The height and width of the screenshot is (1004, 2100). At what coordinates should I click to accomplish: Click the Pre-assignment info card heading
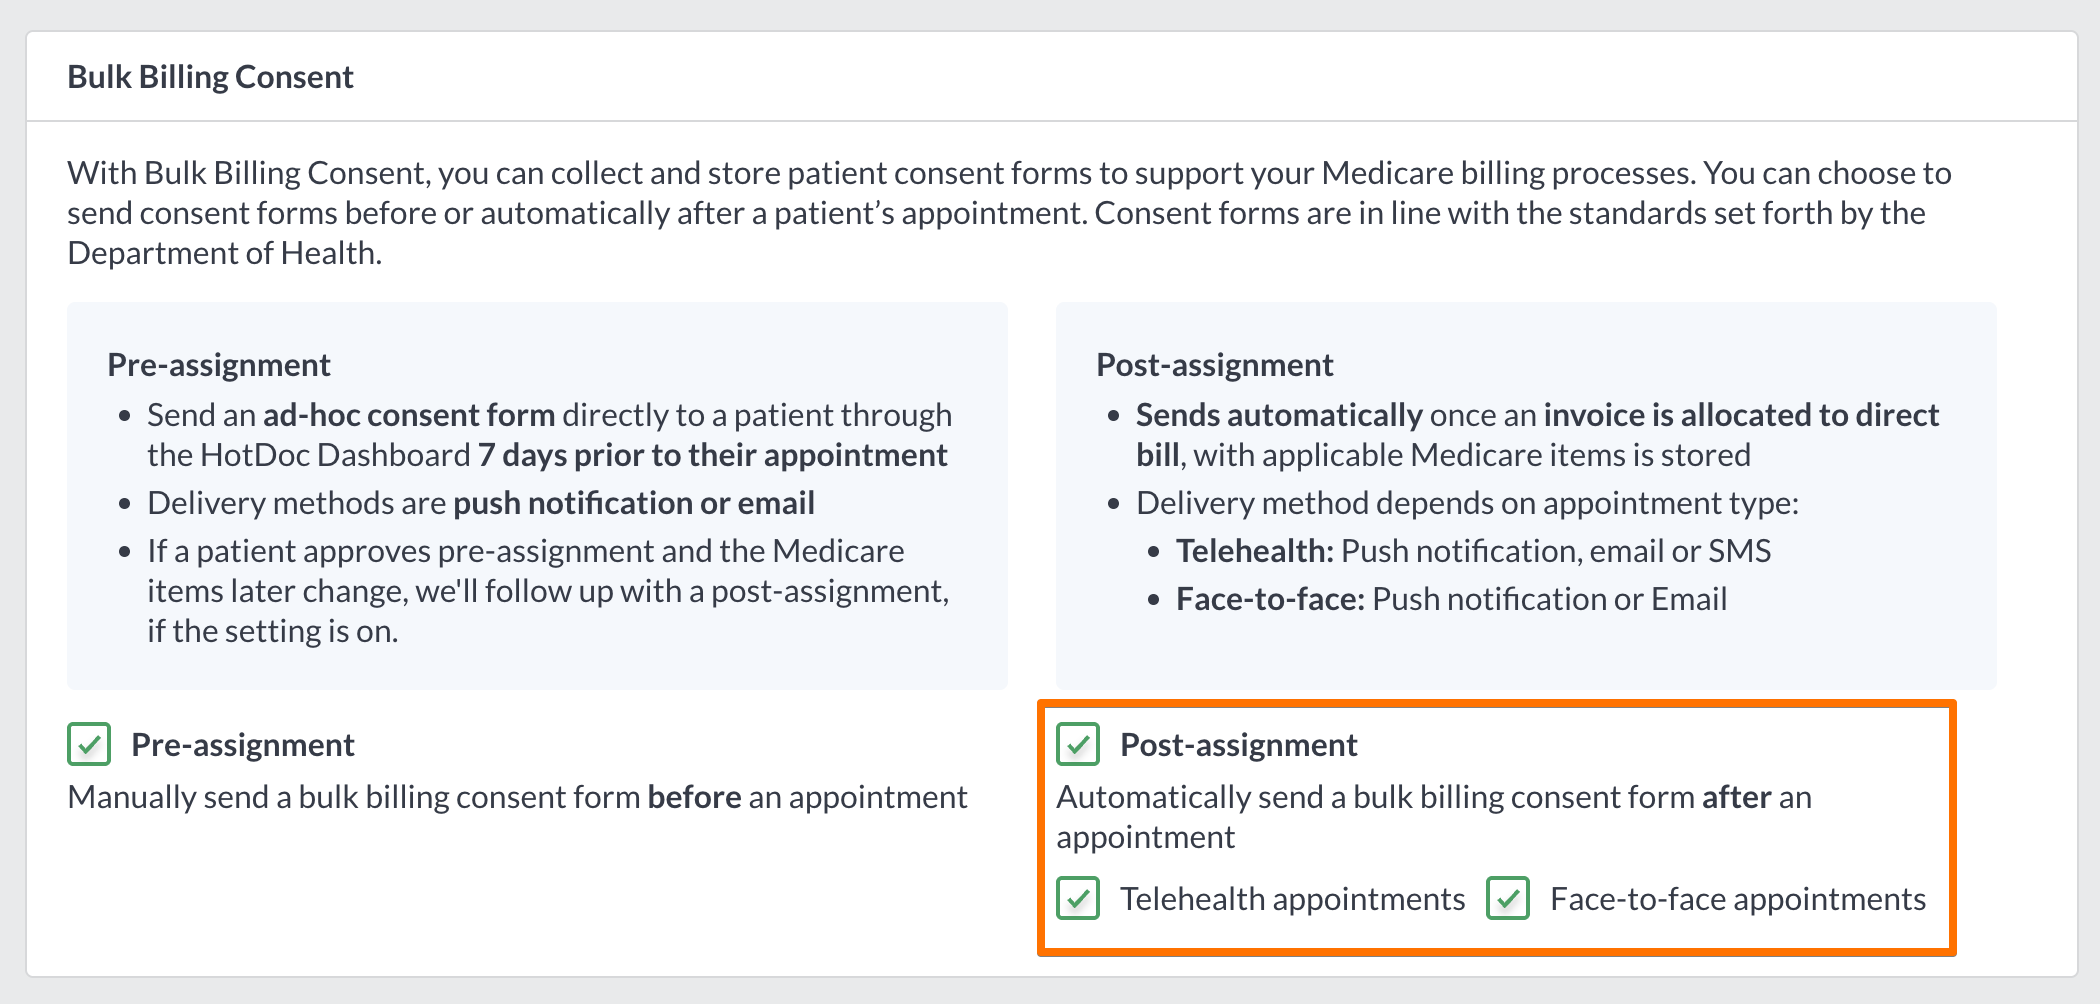tap(219, 365)
